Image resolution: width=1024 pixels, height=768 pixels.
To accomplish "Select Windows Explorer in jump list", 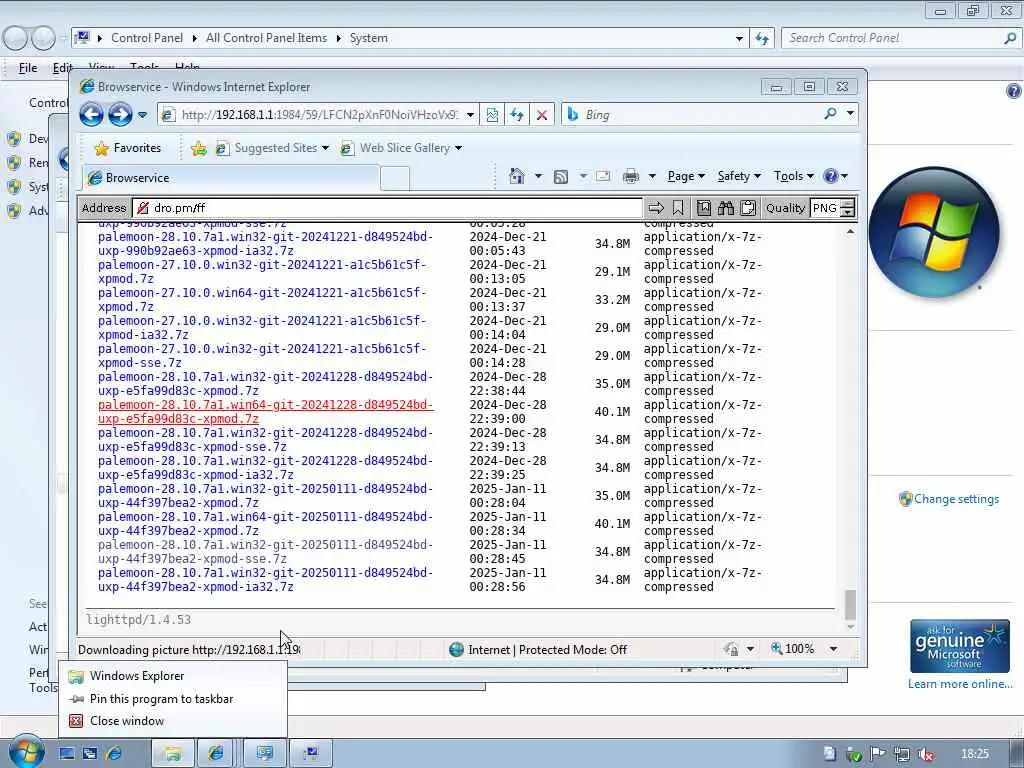I will (x=173, y=676).
